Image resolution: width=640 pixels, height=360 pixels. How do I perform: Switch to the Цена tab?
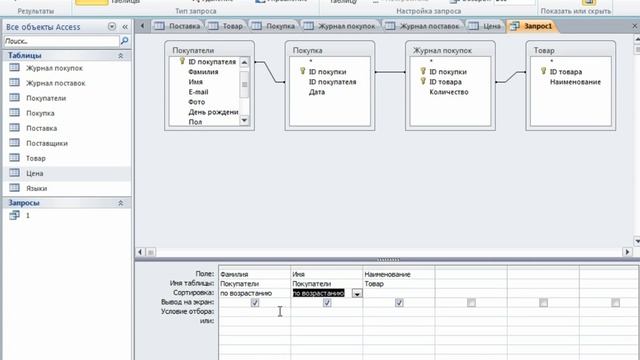[x=484, y=26]
